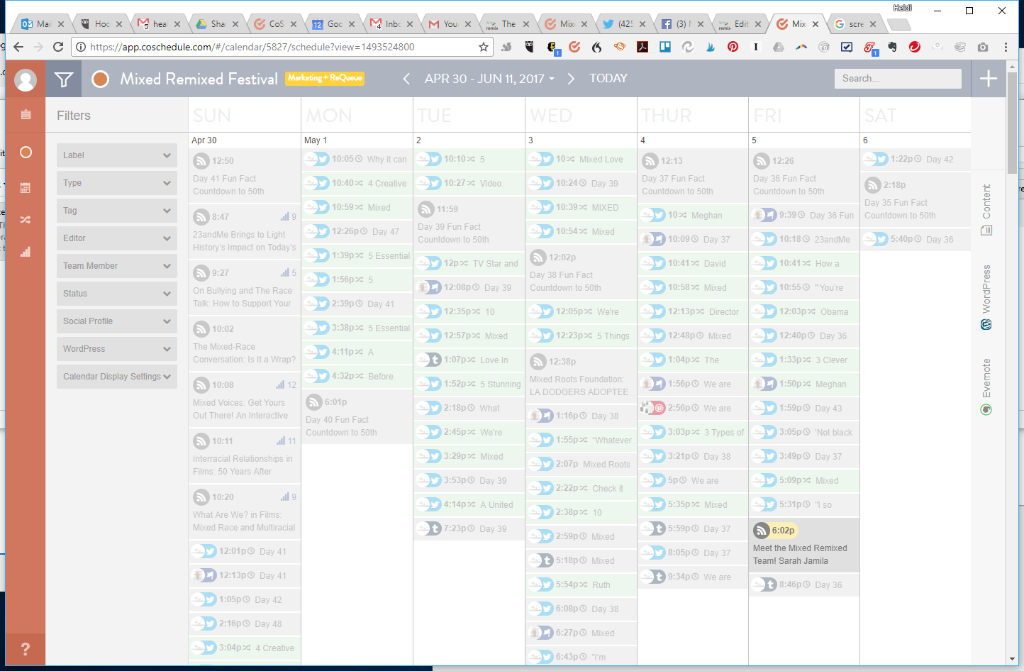Viewport: 1024px width, 671px height.
Task: Open the 10:20 What Are We? in Films post
Action: (x=244, y=512)
